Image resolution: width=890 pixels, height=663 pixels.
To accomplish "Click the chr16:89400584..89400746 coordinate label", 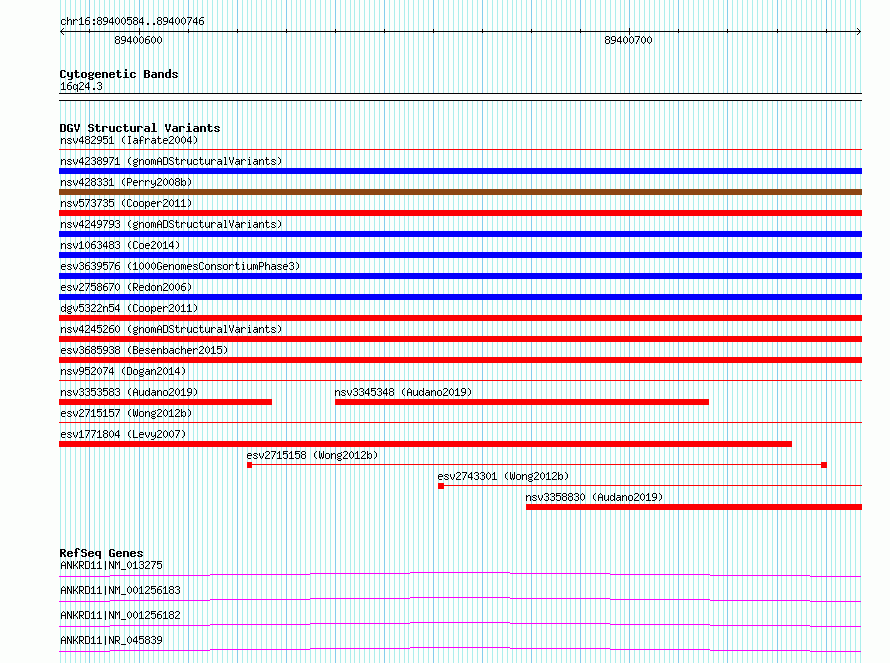I will (x=132, y=21).
